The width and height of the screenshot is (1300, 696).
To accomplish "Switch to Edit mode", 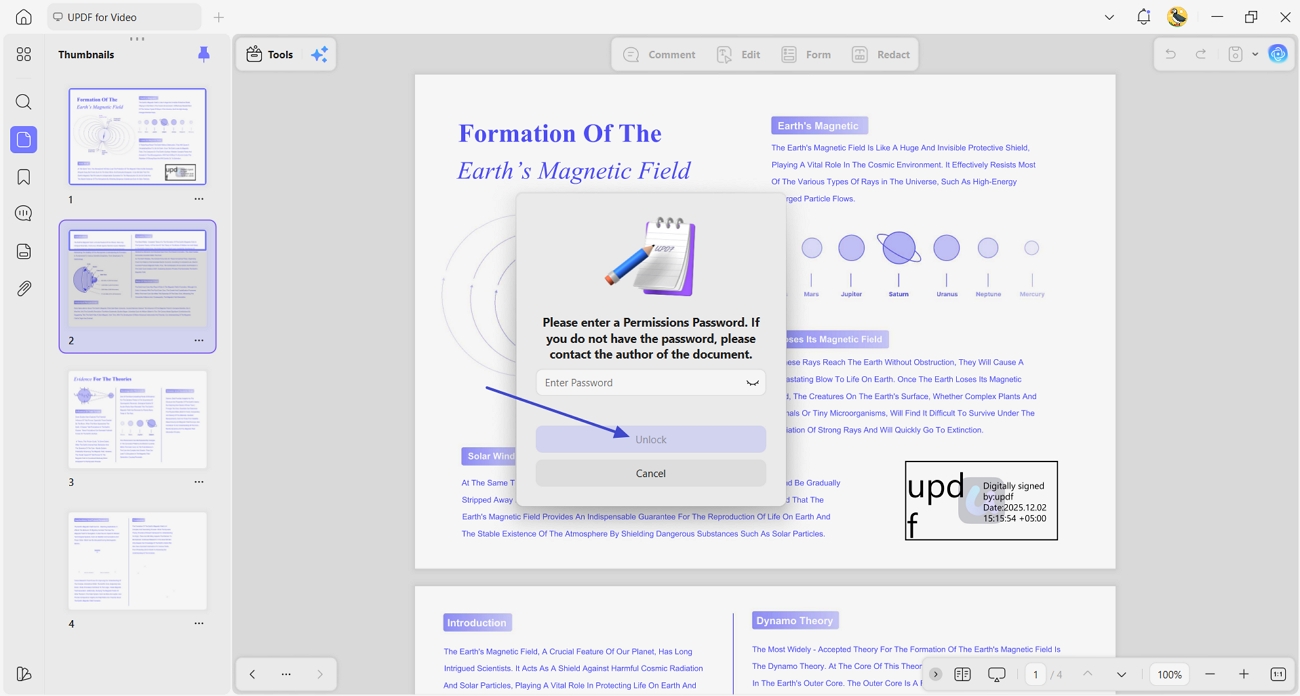I will 739,55.
